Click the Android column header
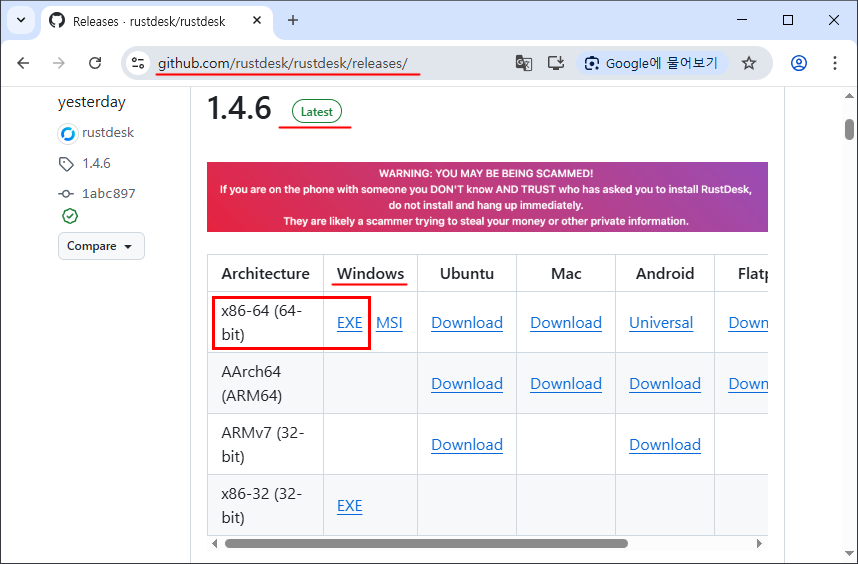The height and width of the screenshot is (564, 858). pos(665,274)
